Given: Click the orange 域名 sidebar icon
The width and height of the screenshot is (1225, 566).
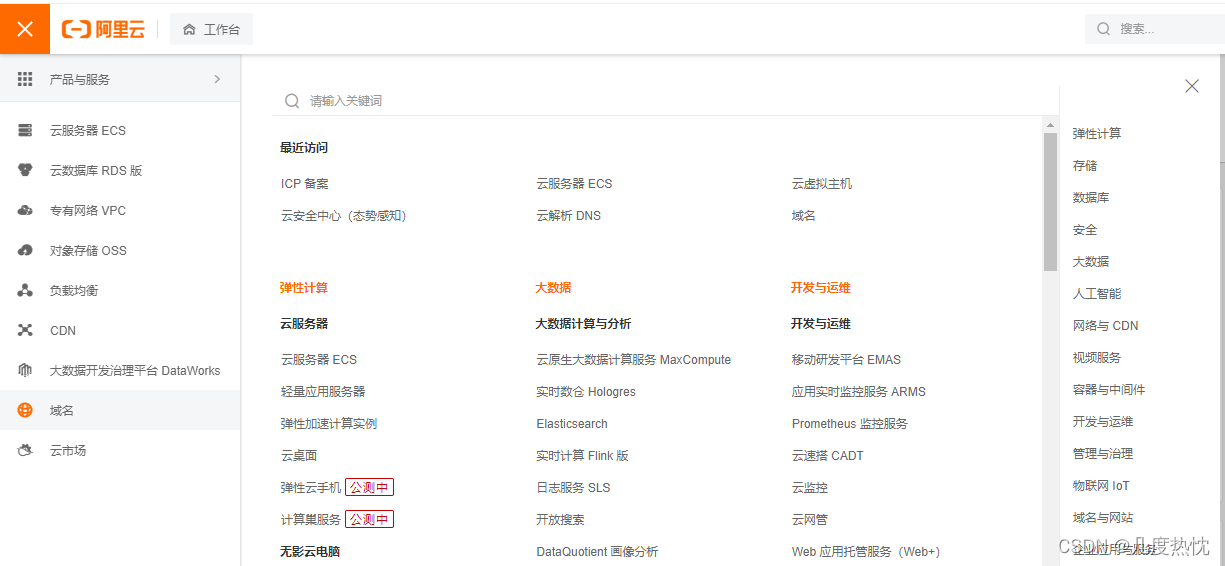Looking at the screenshot, I should tap(26, 410).
